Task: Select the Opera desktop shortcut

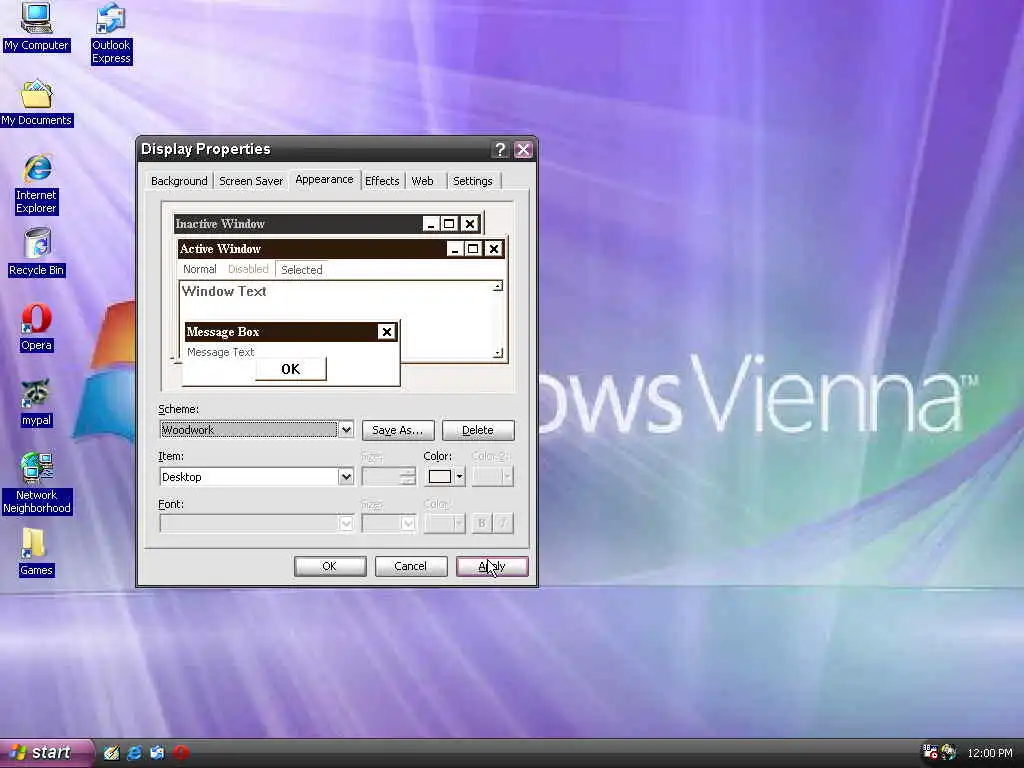Action: [37, 328]
